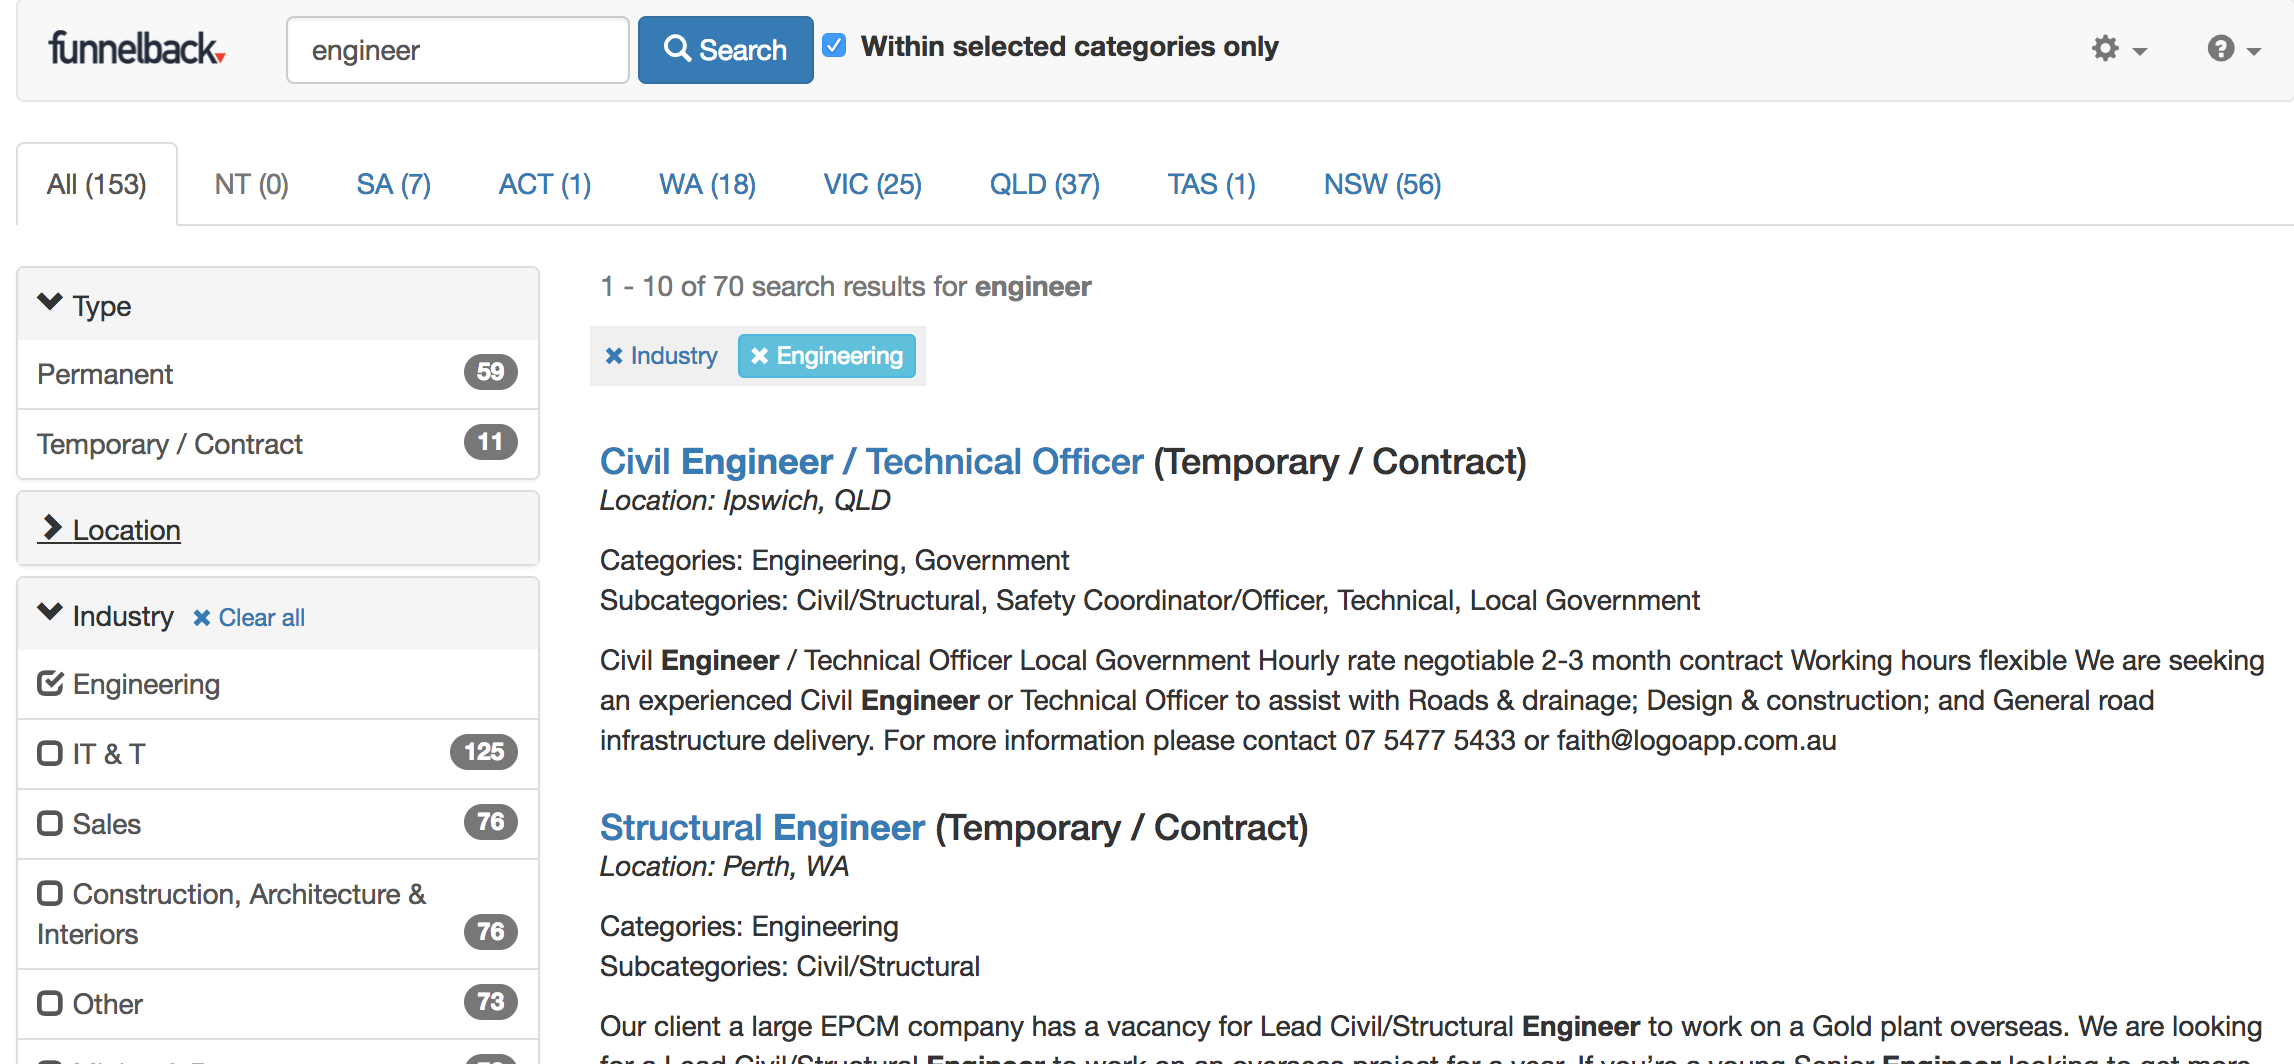Clear all Industry filters
Screen dimensions: 2294x1064
(x=249, y=617)
